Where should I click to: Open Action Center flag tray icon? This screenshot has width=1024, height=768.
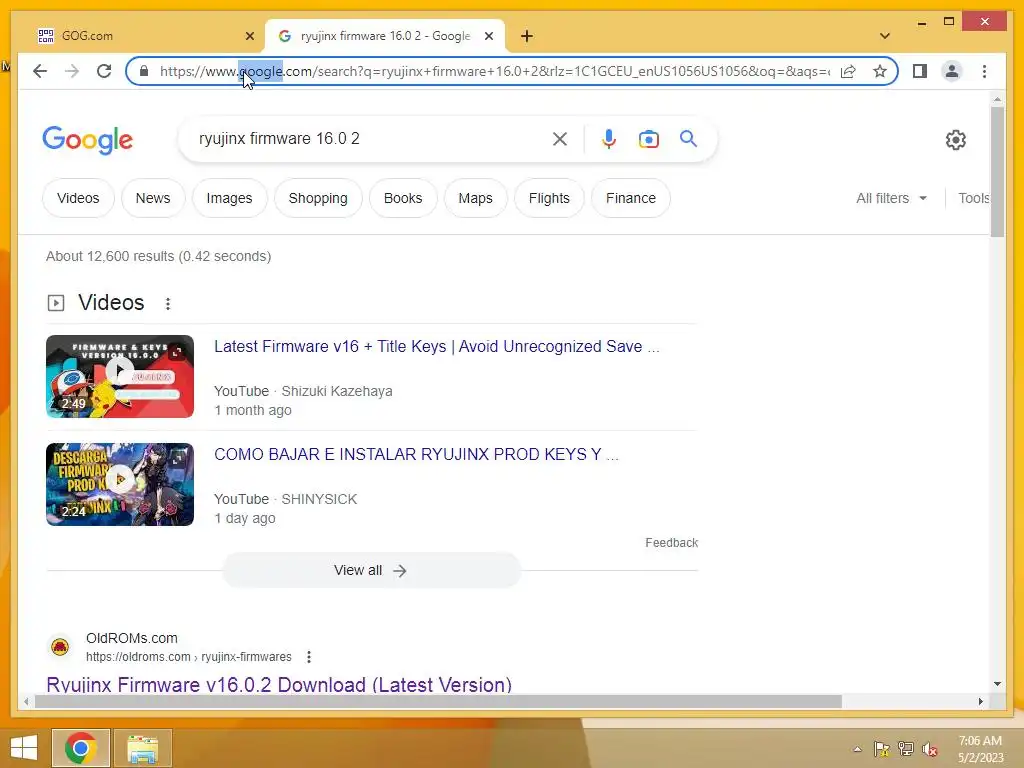pos(882,749)
